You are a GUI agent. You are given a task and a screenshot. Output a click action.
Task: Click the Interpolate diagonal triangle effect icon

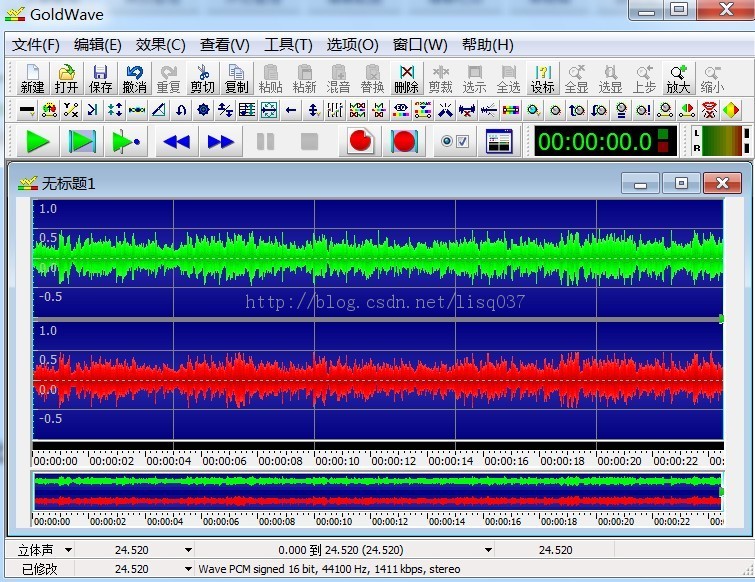(159, 110)
